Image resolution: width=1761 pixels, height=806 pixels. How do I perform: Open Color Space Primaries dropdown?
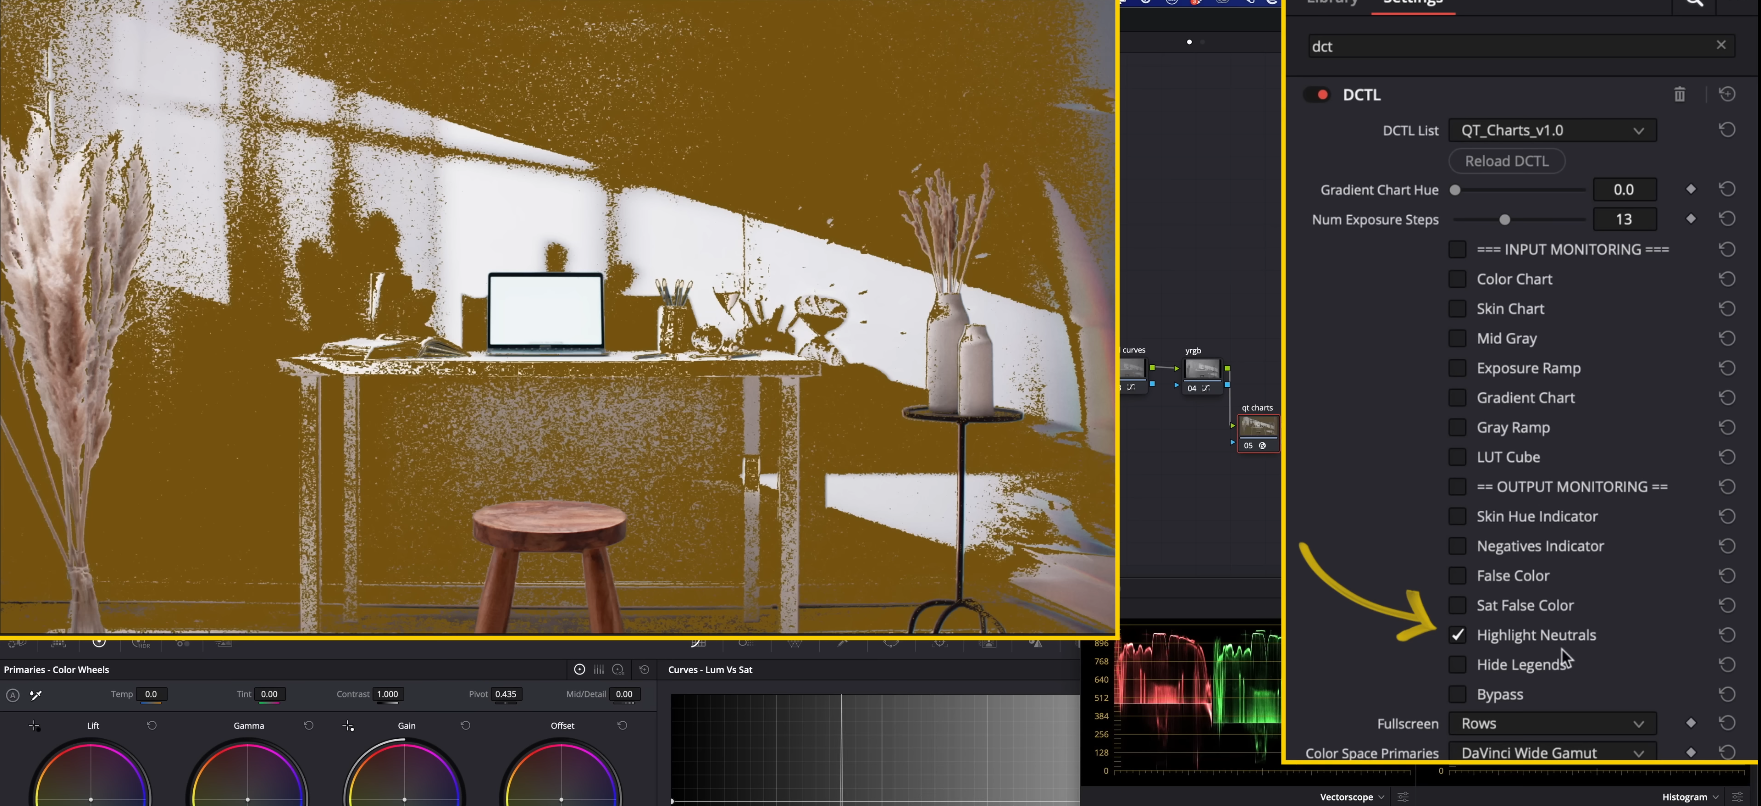[x=1552, y=752]
